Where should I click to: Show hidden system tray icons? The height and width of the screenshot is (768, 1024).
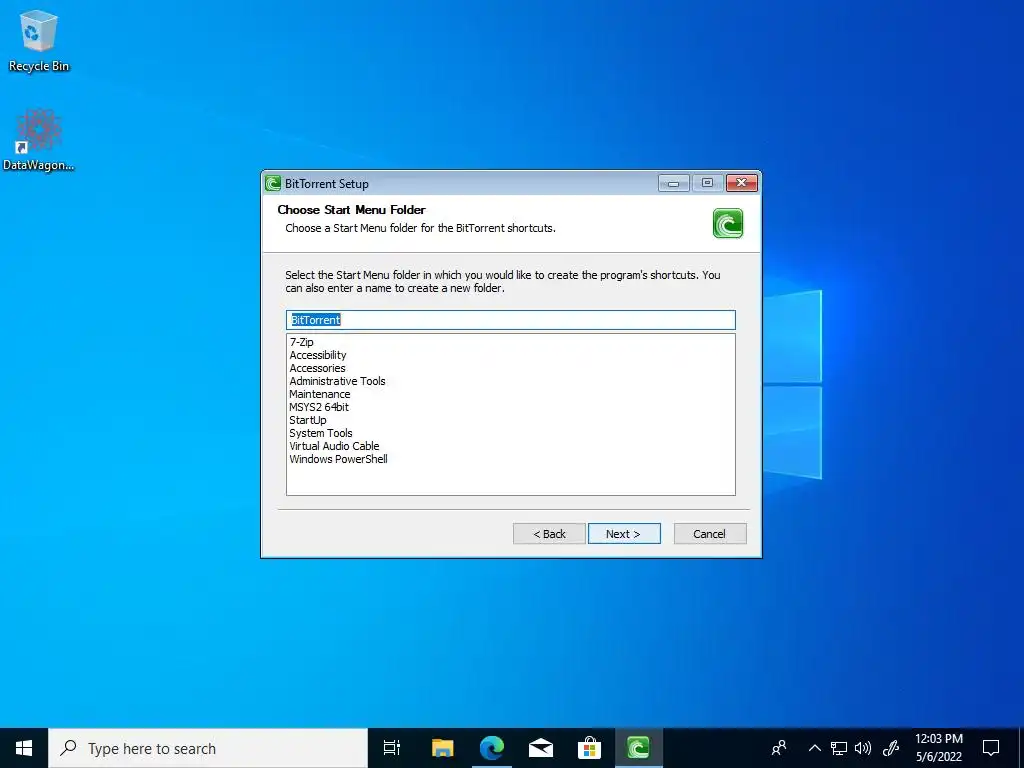pos(814,748)
